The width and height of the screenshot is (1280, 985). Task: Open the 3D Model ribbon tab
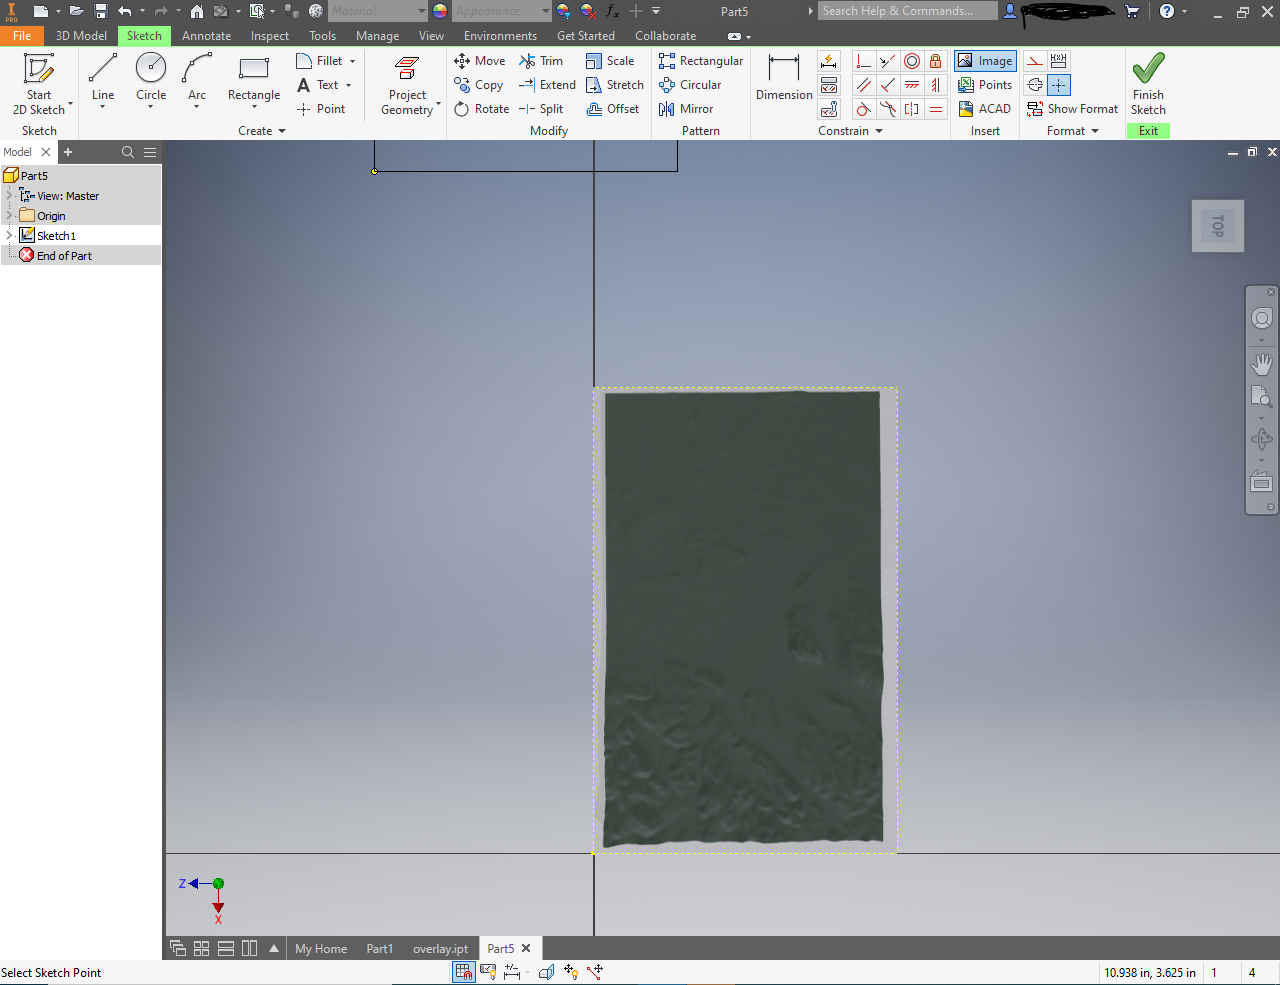click(x=81, y=36)
